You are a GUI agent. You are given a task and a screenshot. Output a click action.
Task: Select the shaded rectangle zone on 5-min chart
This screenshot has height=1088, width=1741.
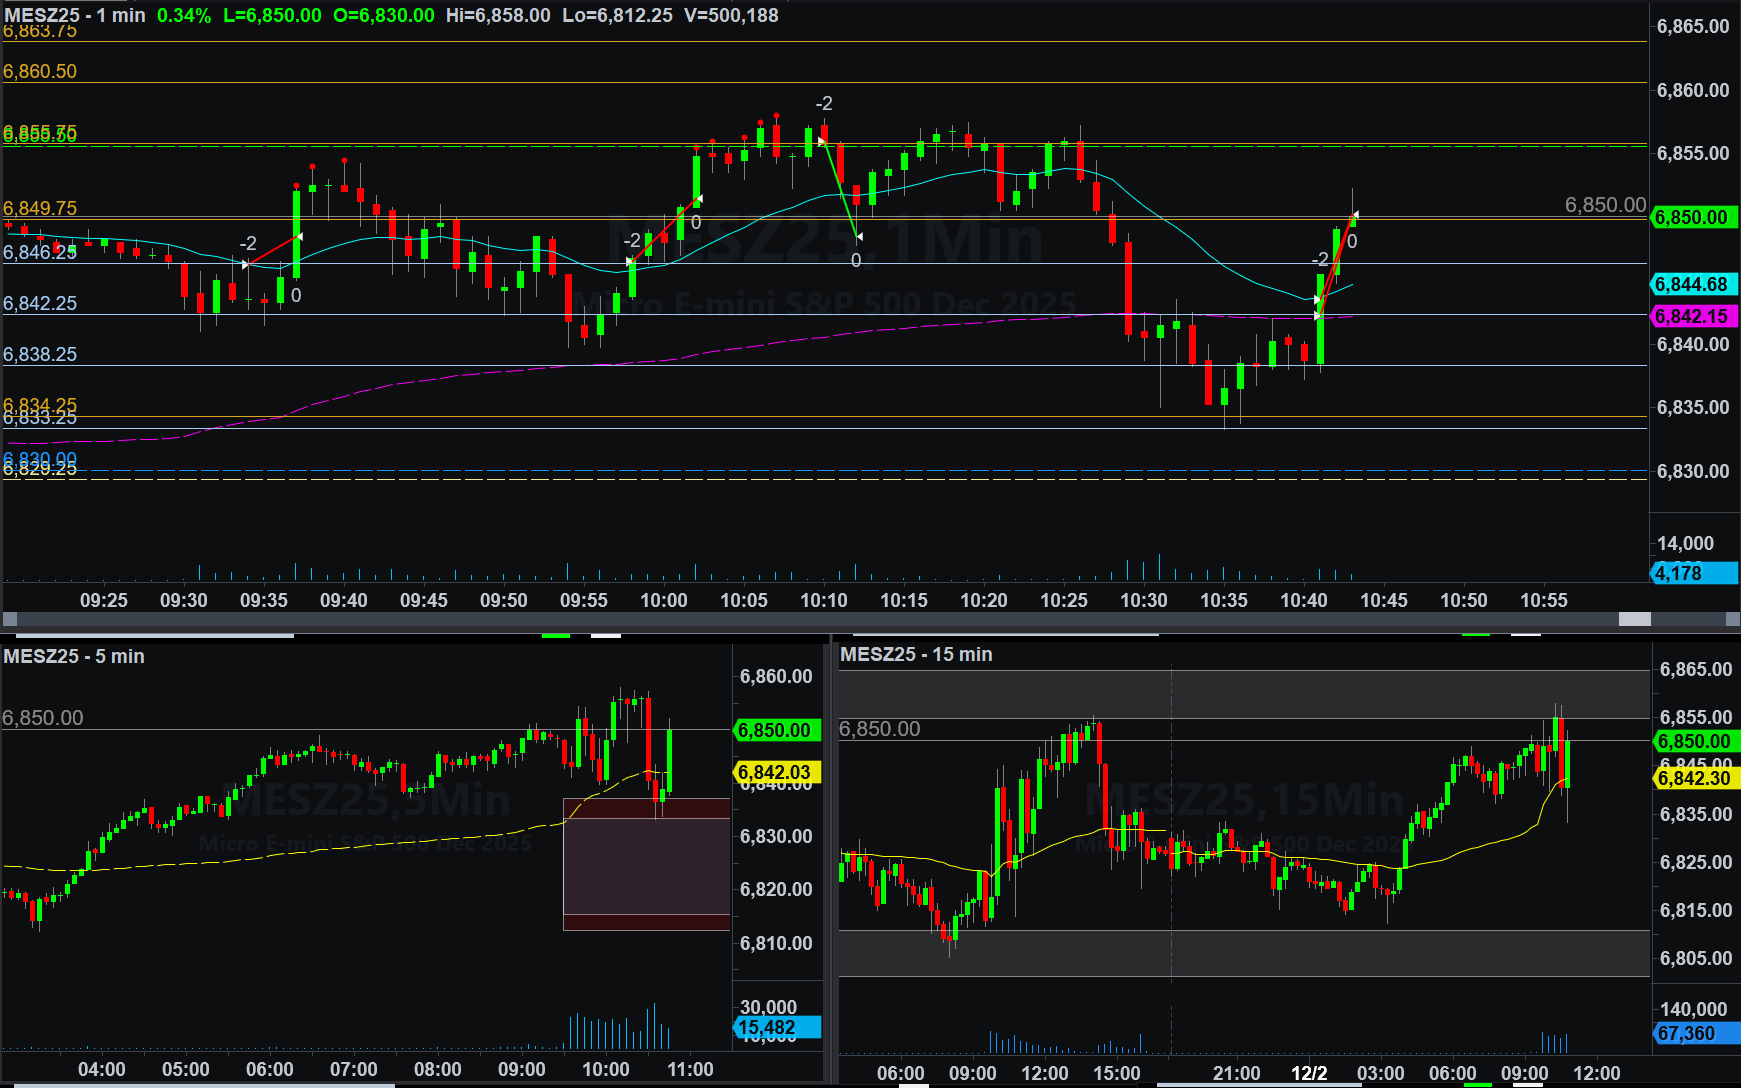click(x=646, y=863)
